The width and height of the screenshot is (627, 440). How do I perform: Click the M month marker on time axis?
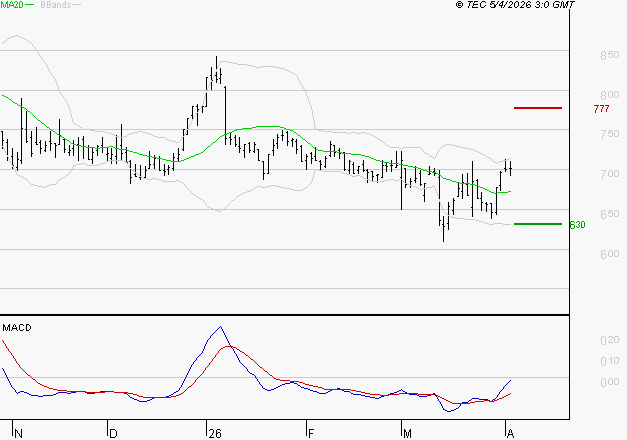(x=407, y=434)
